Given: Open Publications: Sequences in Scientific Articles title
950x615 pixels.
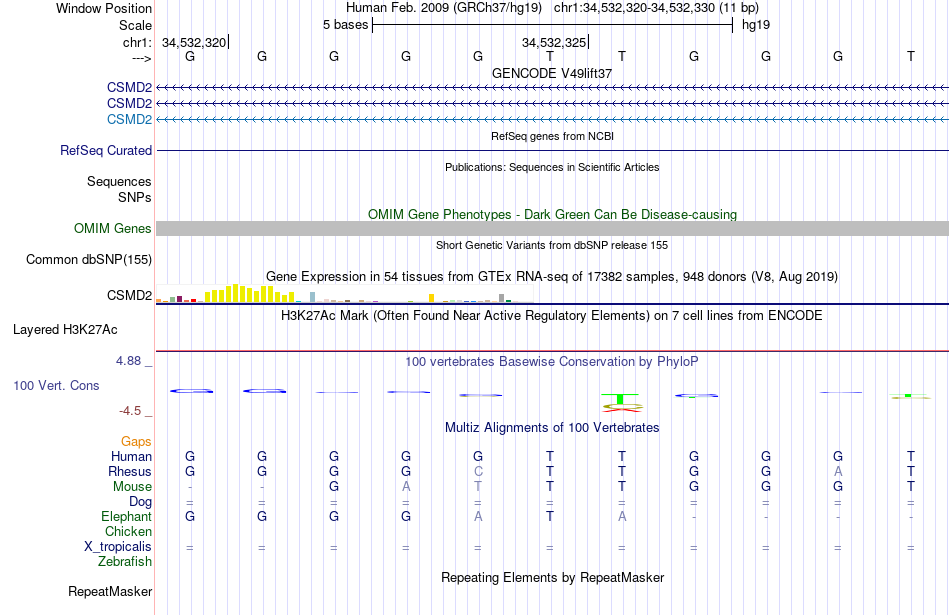Looking at the screenshot, I should tap(552, 167).
